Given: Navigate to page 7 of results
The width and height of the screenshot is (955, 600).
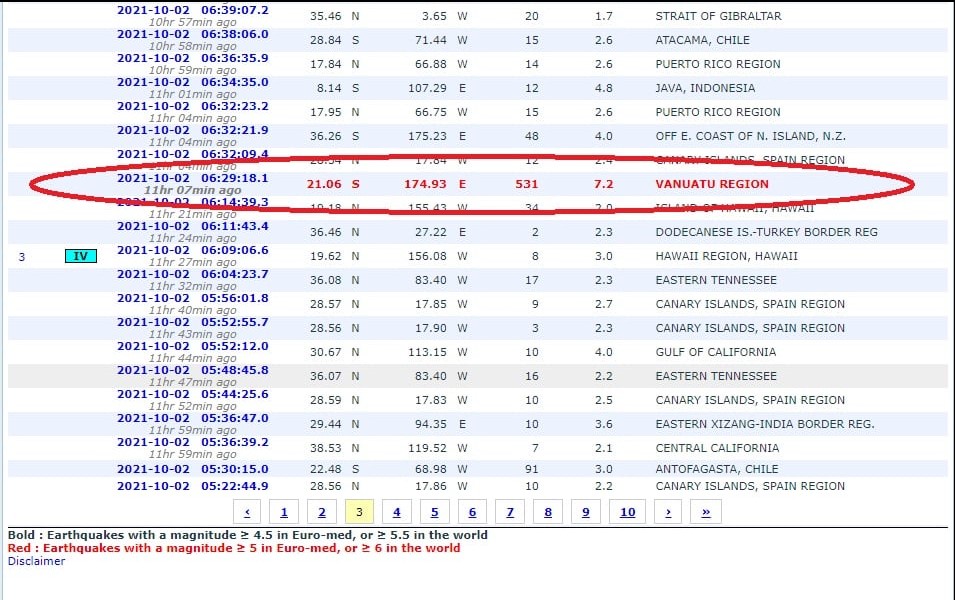Looking at the screenshot, I should pyautogui.click(x=510, y=512).
